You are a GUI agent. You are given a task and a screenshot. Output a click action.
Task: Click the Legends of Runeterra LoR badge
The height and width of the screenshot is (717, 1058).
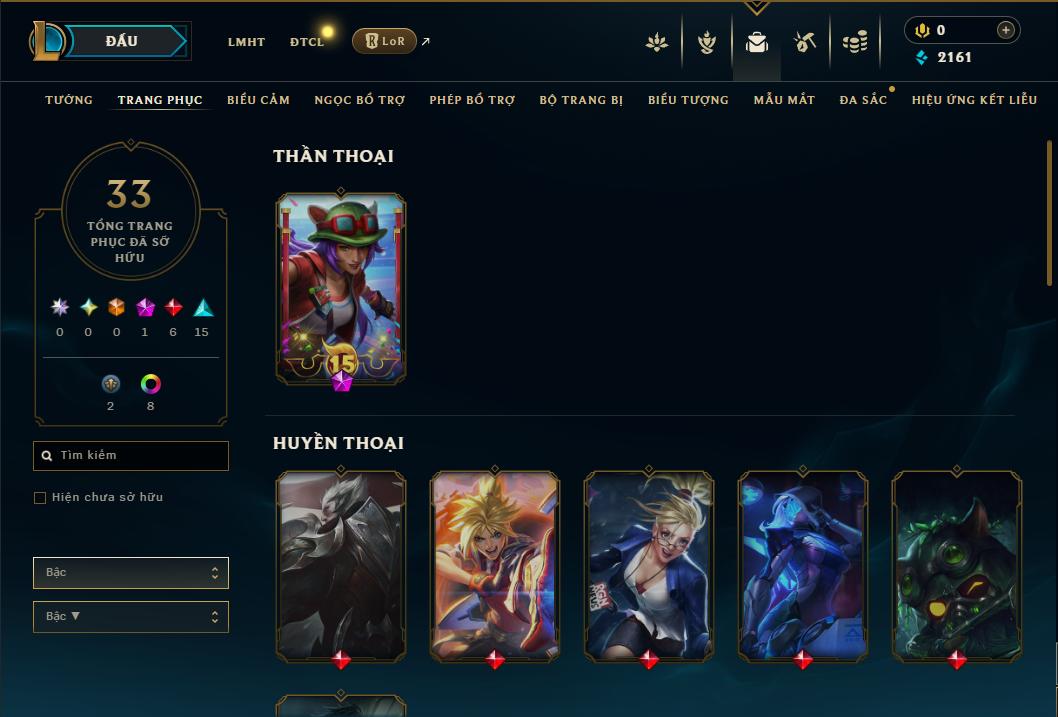pos(384,41)
